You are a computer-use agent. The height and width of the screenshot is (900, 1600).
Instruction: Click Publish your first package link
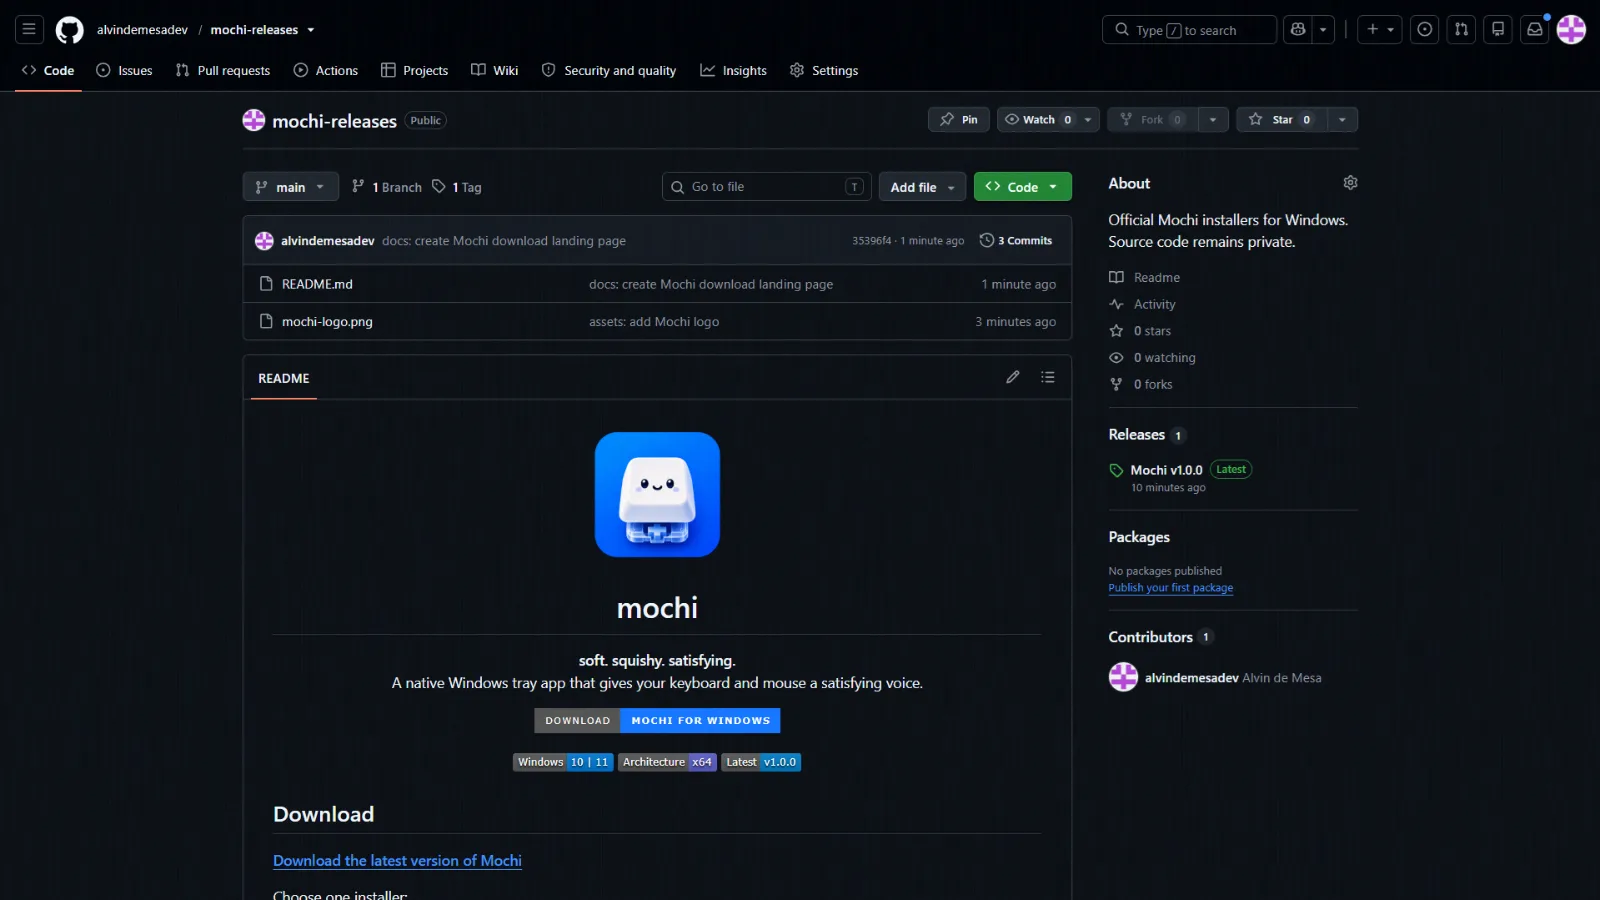pyautogui.click(x=1170, y=588)
